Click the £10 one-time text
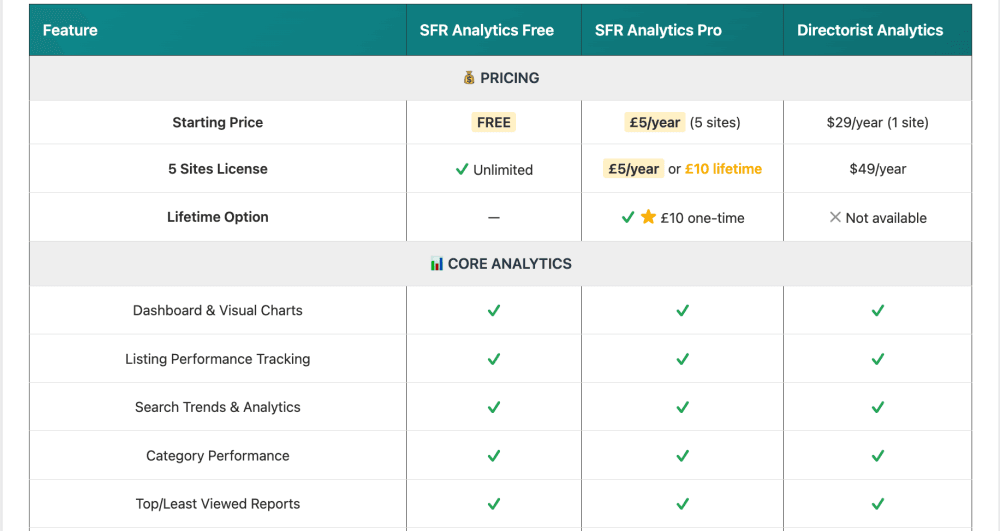The height and width of the screenshot is (531, 1000). coord(702,218)
